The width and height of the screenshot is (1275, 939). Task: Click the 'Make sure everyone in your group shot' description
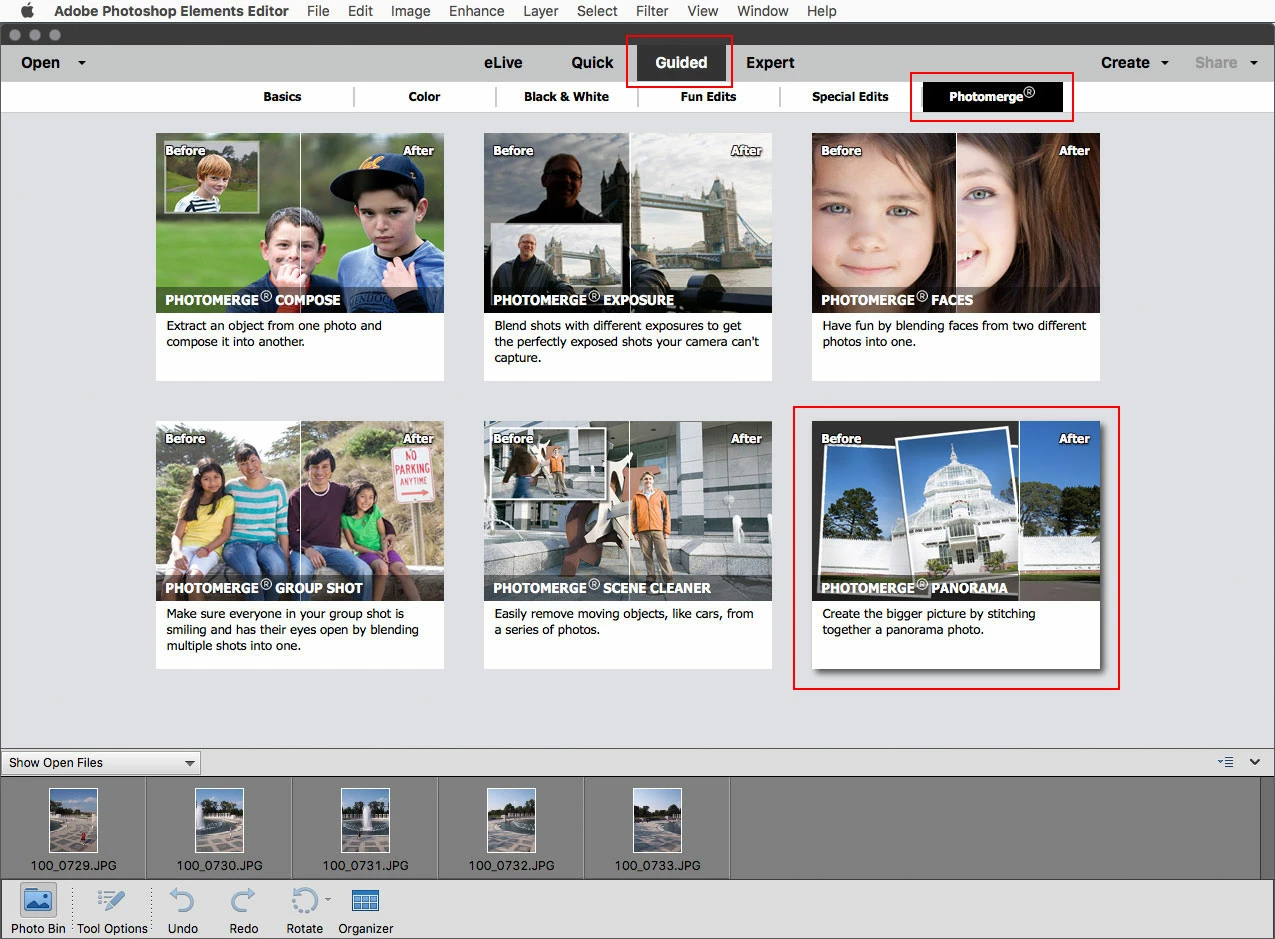pyautogui.click(x=292, y=630)
